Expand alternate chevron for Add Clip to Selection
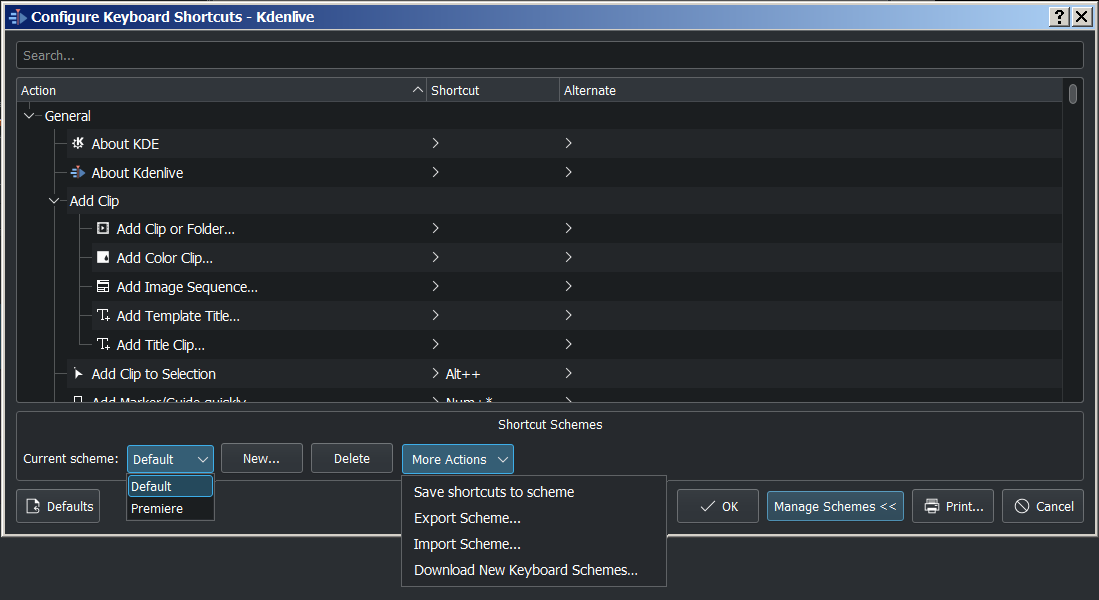Screen dimensions: 1099x600 568,373
